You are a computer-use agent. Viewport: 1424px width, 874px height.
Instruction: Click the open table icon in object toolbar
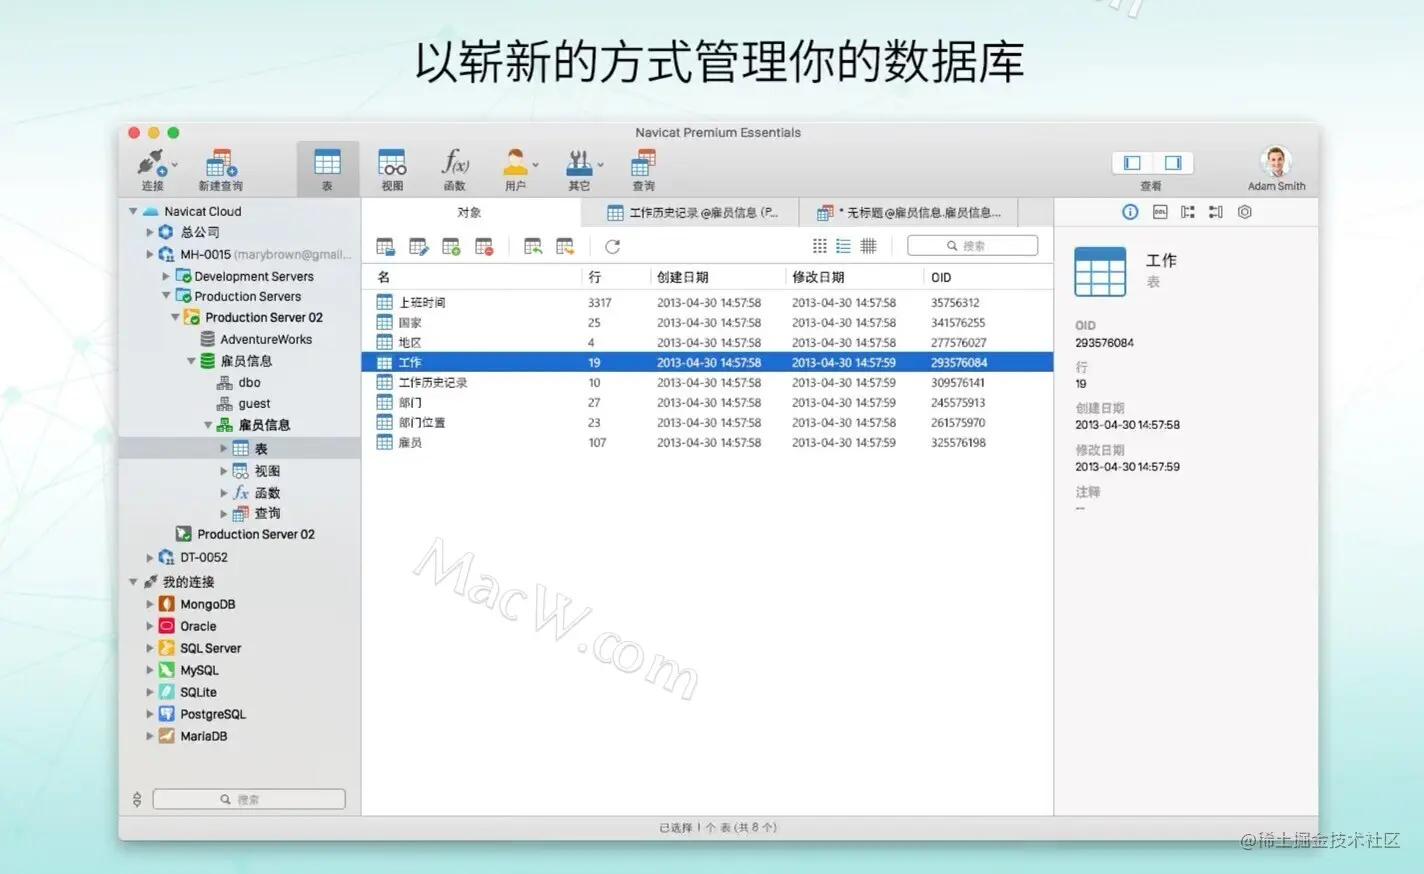pyautogui.click(x=386, y=246)
